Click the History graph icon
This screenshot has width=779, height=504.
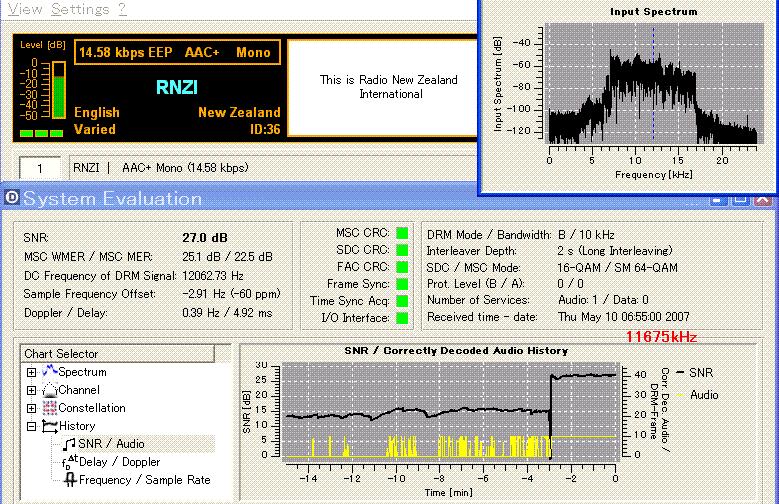click(50, 426)
